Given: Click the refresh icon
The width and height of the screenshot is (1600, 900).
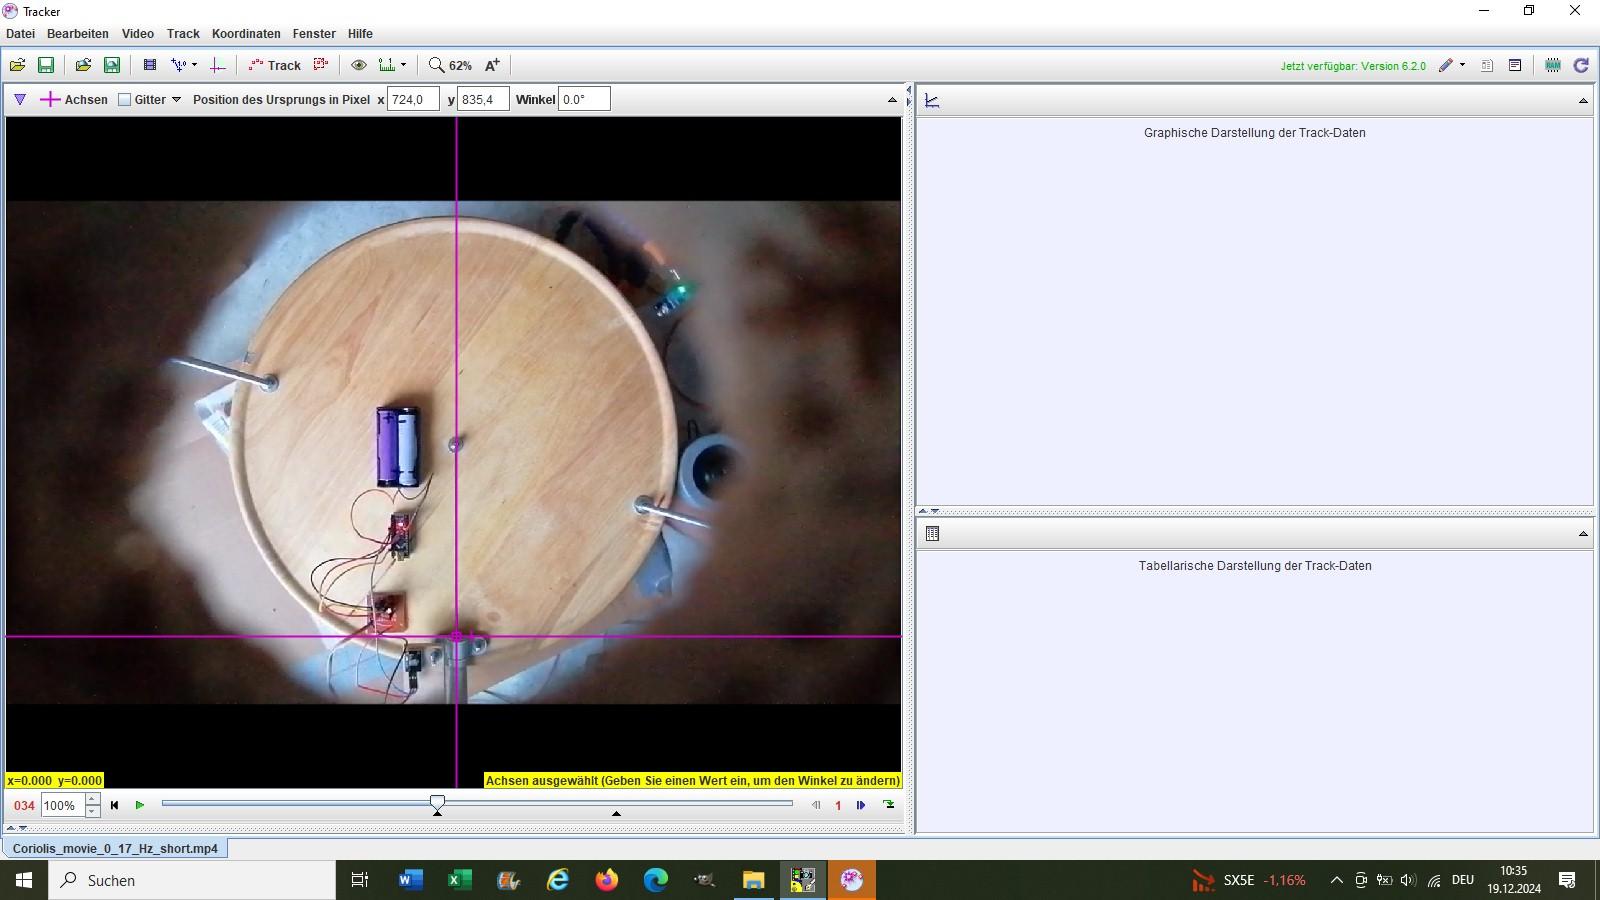Looking at the screenshot, I should pyautogui.click(x=1581, y=65).
